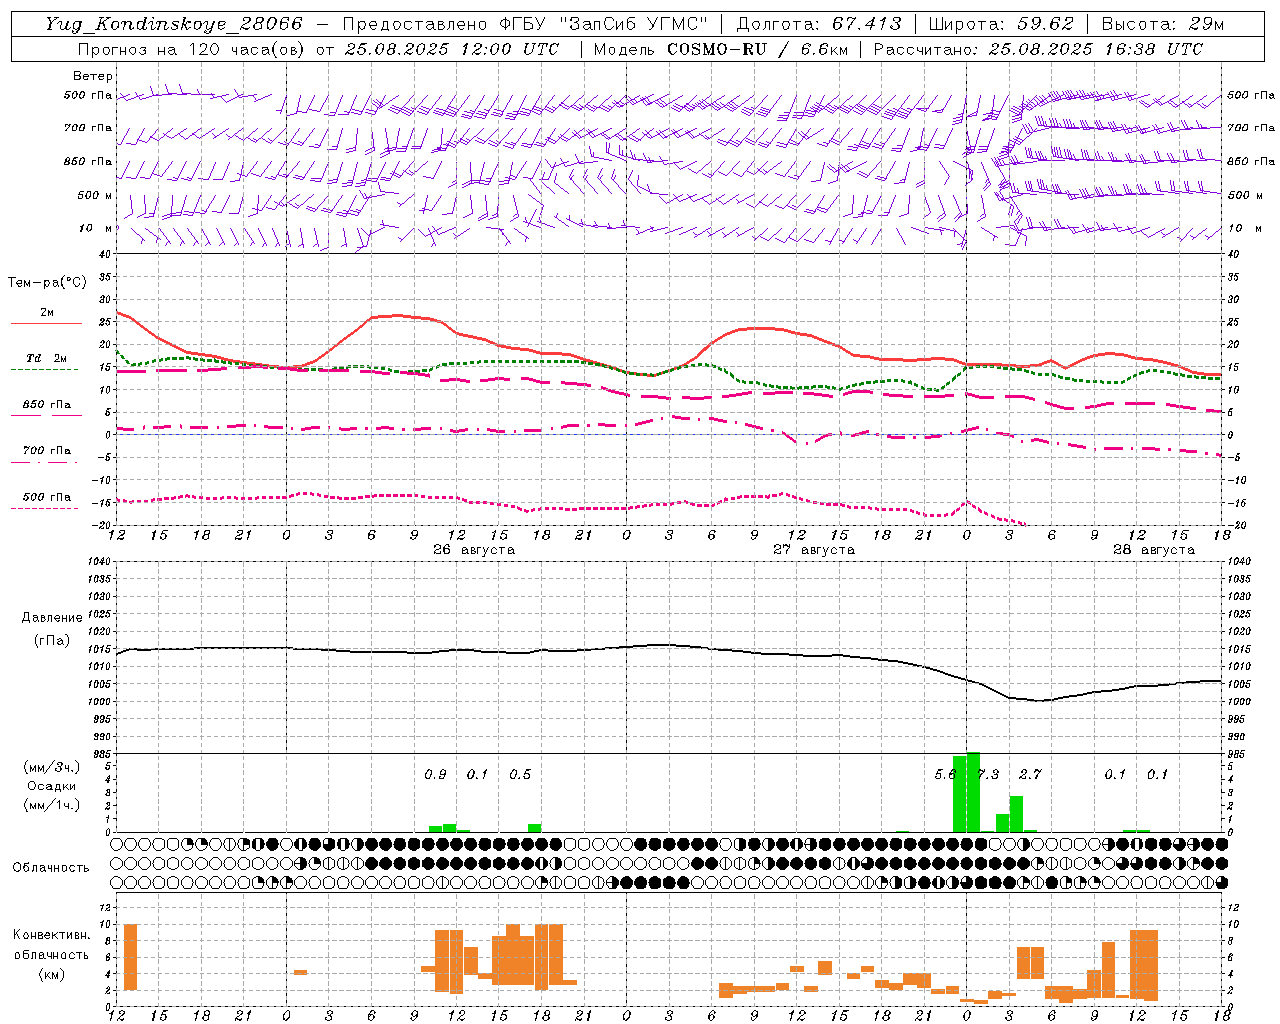Click the calculation time Рассчитано: 25.08.2025 16:38 UTC
Image resolution: width=1280 pixels, height=1024 pixels.
coord(1038,49)
